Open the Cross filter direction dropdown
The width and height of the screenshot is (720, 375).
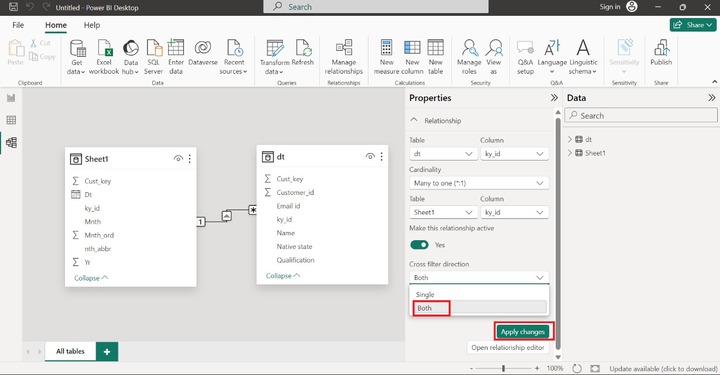click(x=479, y=278)
